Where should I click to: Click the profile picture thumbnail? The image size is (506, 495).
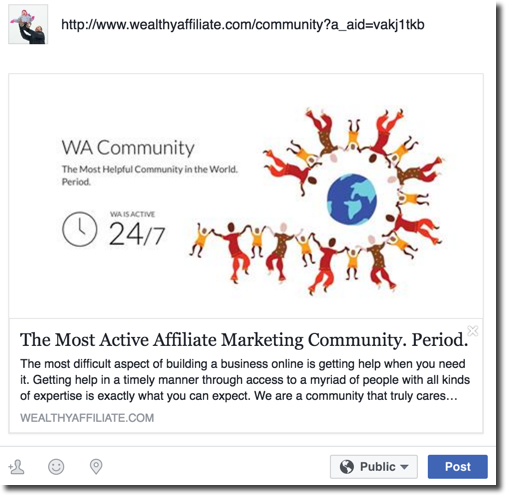click(x=28, y=24)
